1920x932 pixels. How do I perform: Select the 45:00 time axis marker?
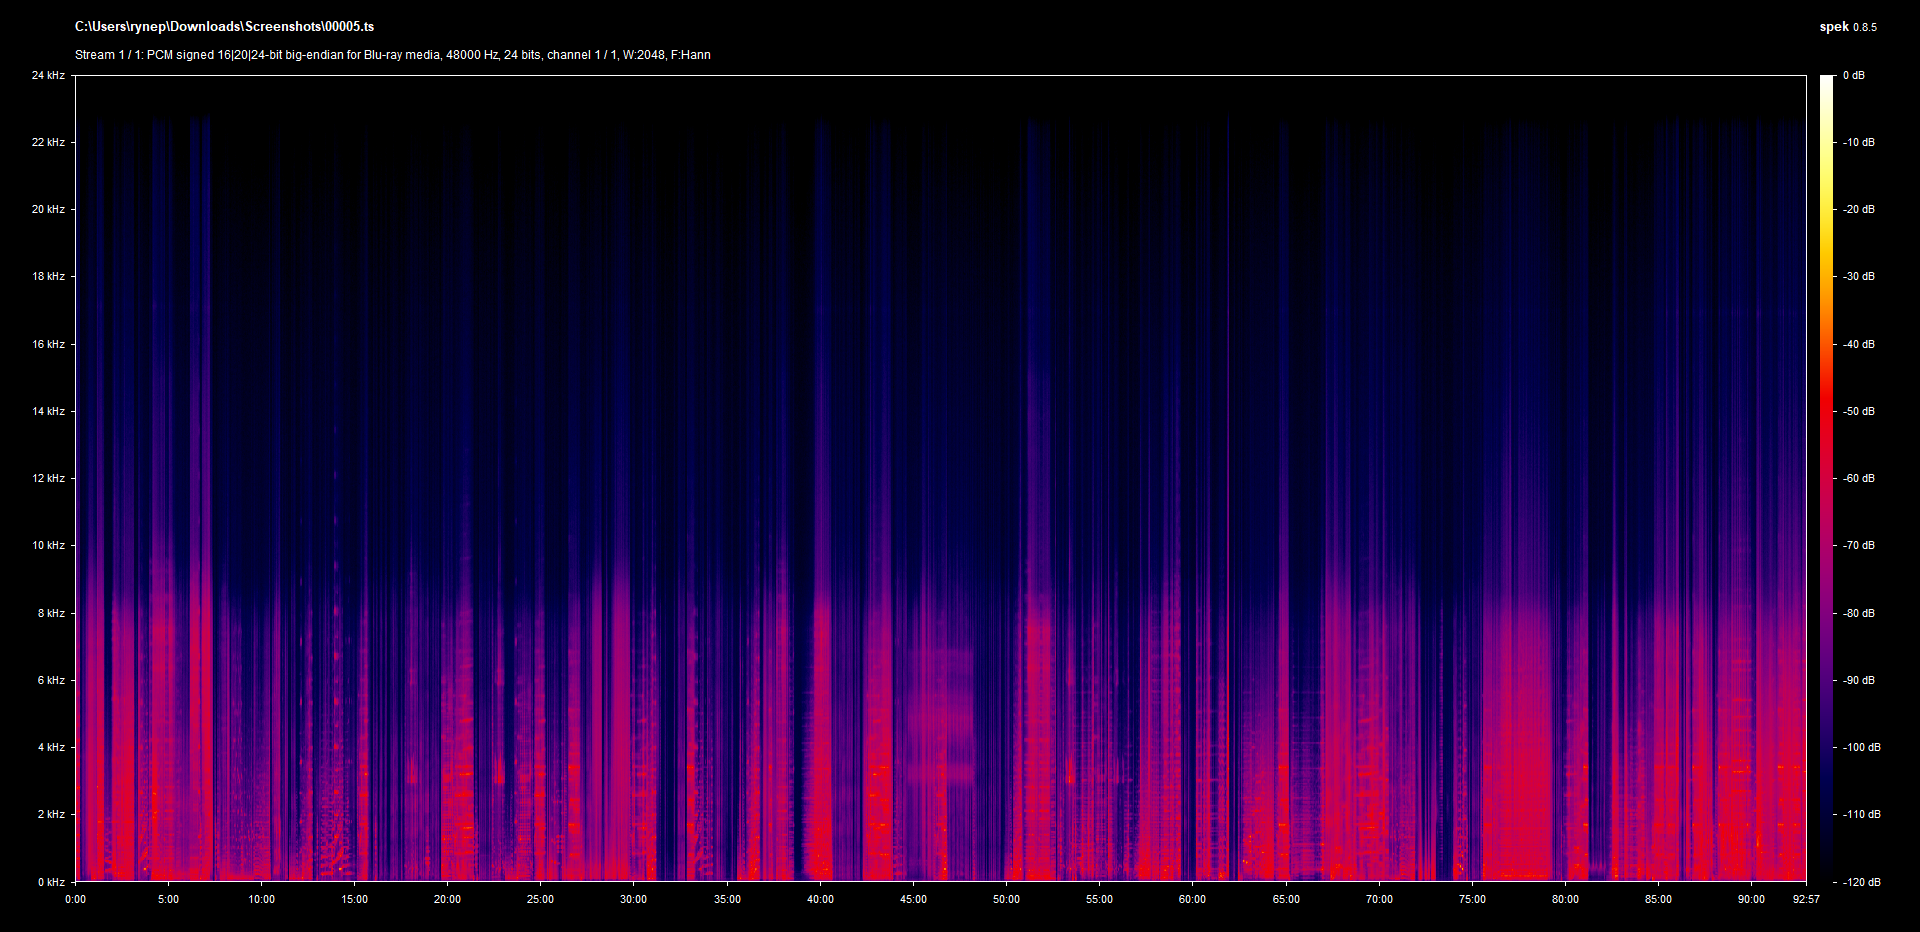(913, 900)
